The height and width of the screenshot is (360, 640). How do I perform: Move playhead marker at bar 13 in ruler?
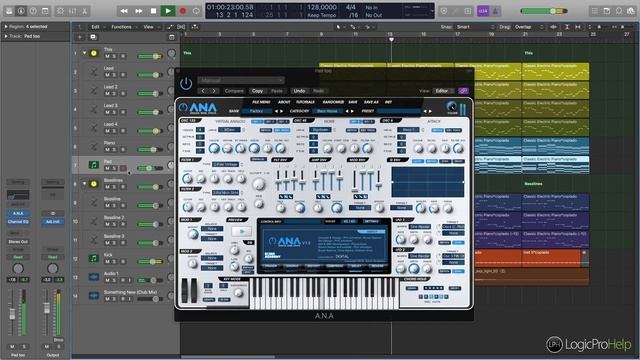coord(391,40)
